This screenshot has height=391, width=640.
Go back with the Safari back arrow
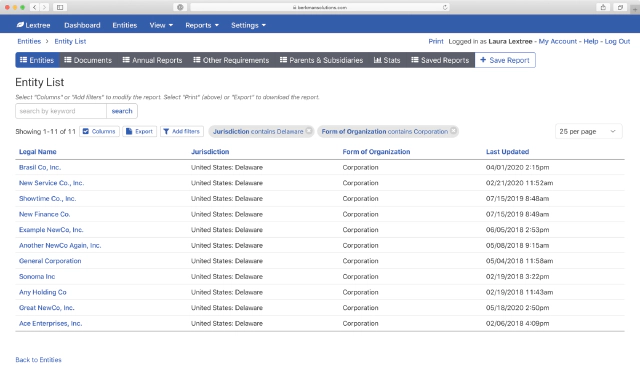[34, 7]
